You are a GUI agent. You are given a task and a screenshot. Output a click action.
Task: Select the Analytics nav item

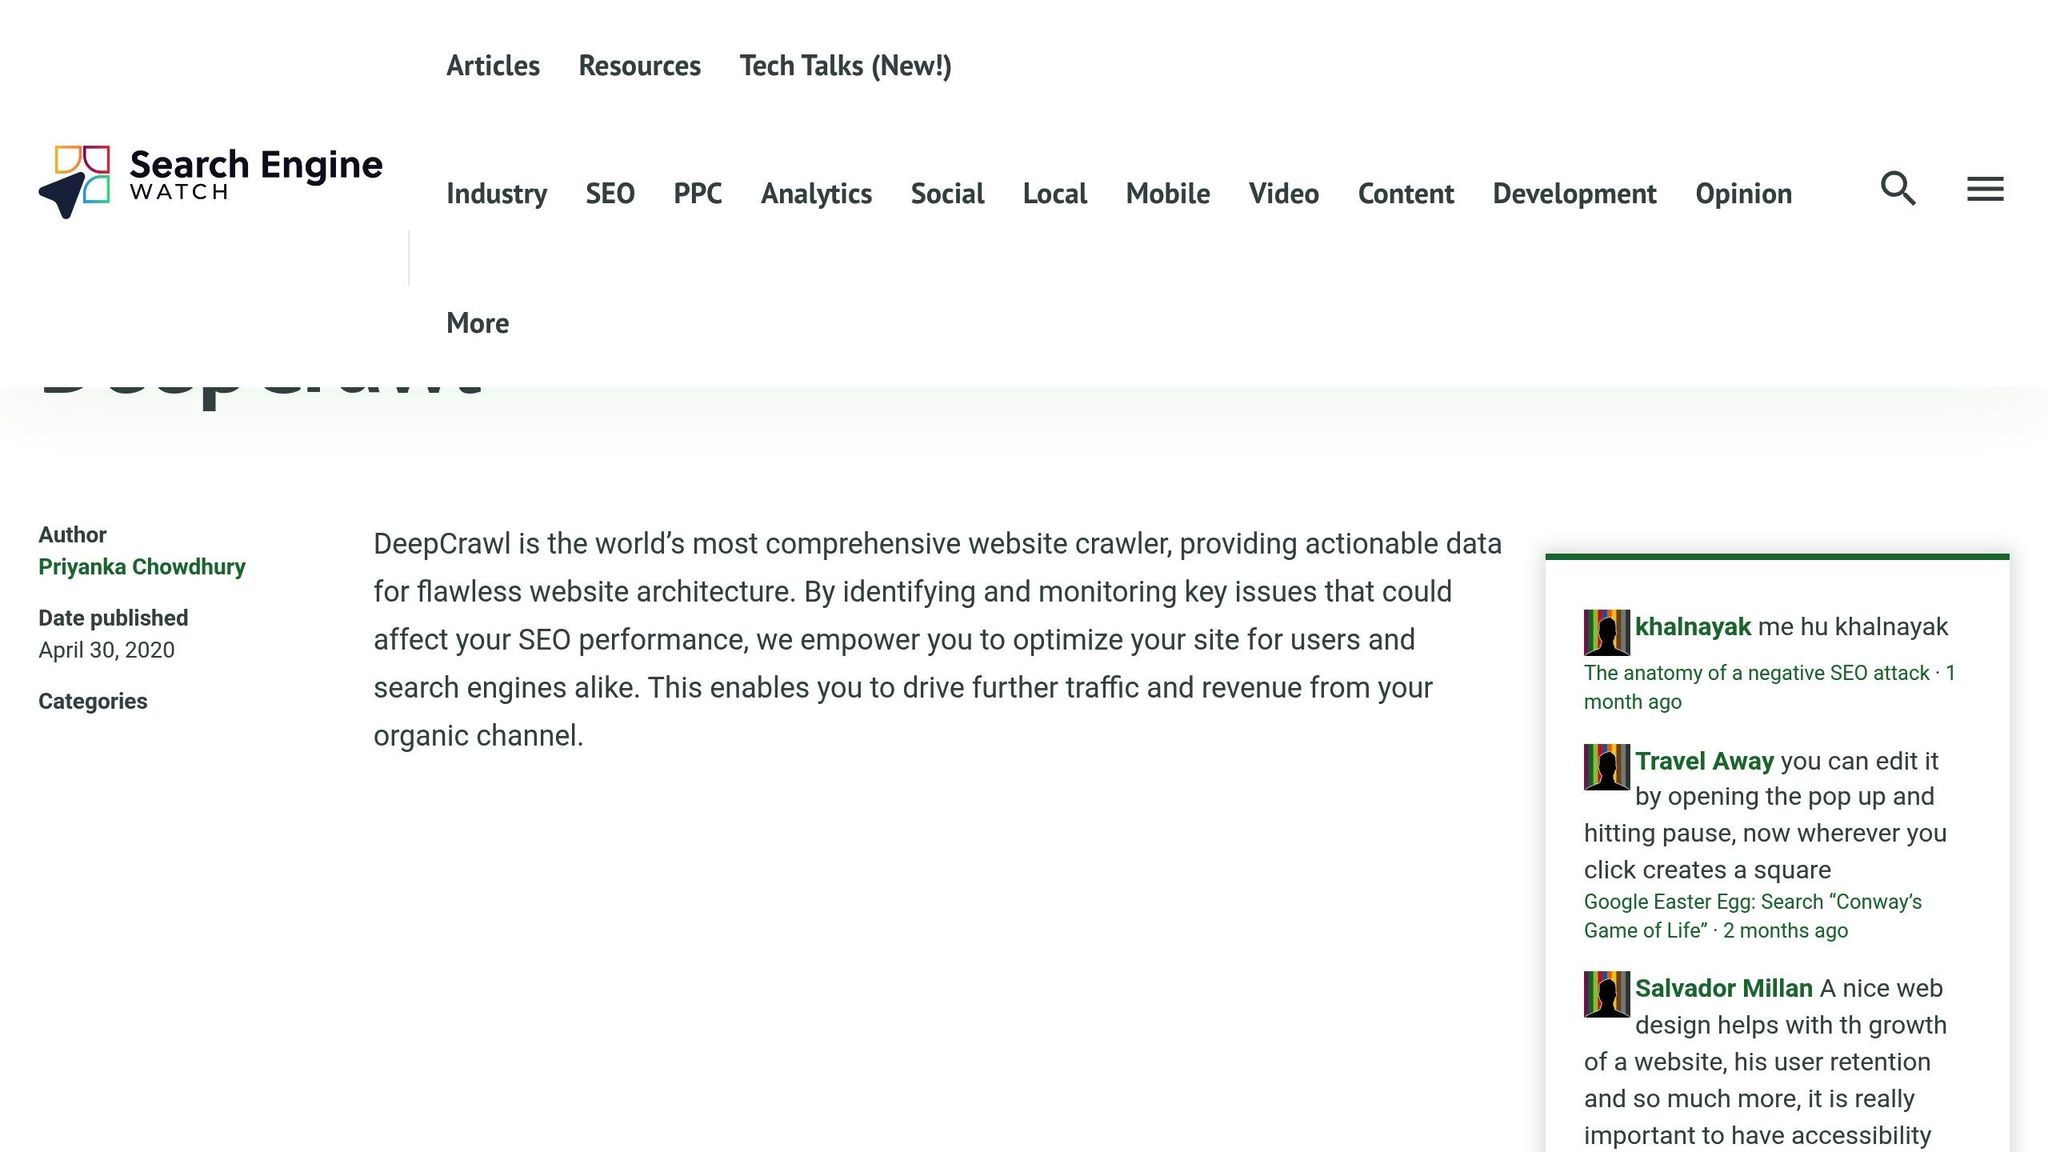816,194
